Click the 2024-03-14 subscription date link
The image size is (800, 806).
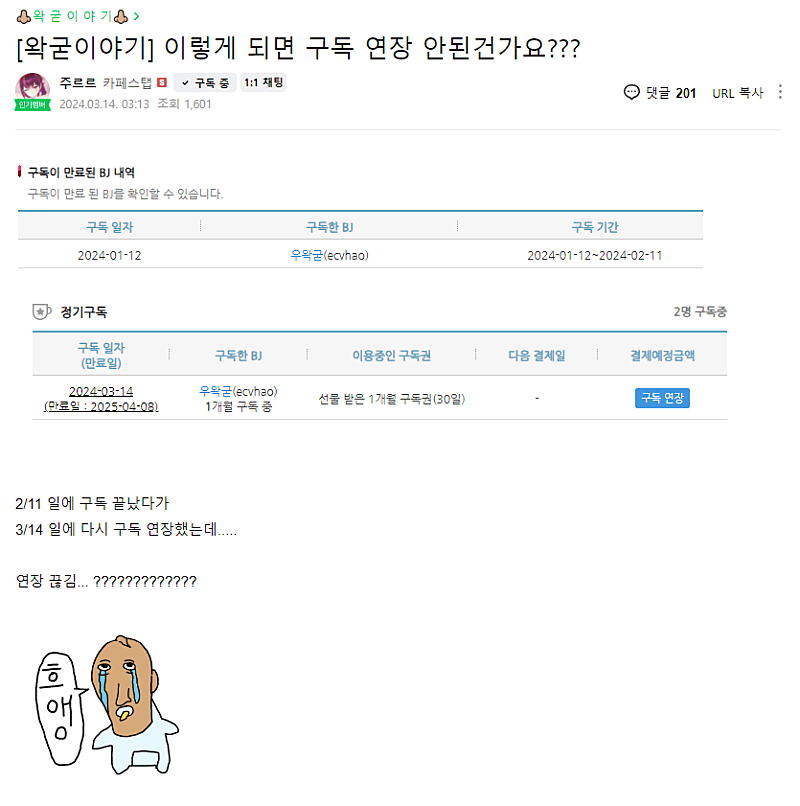point(101,391)
